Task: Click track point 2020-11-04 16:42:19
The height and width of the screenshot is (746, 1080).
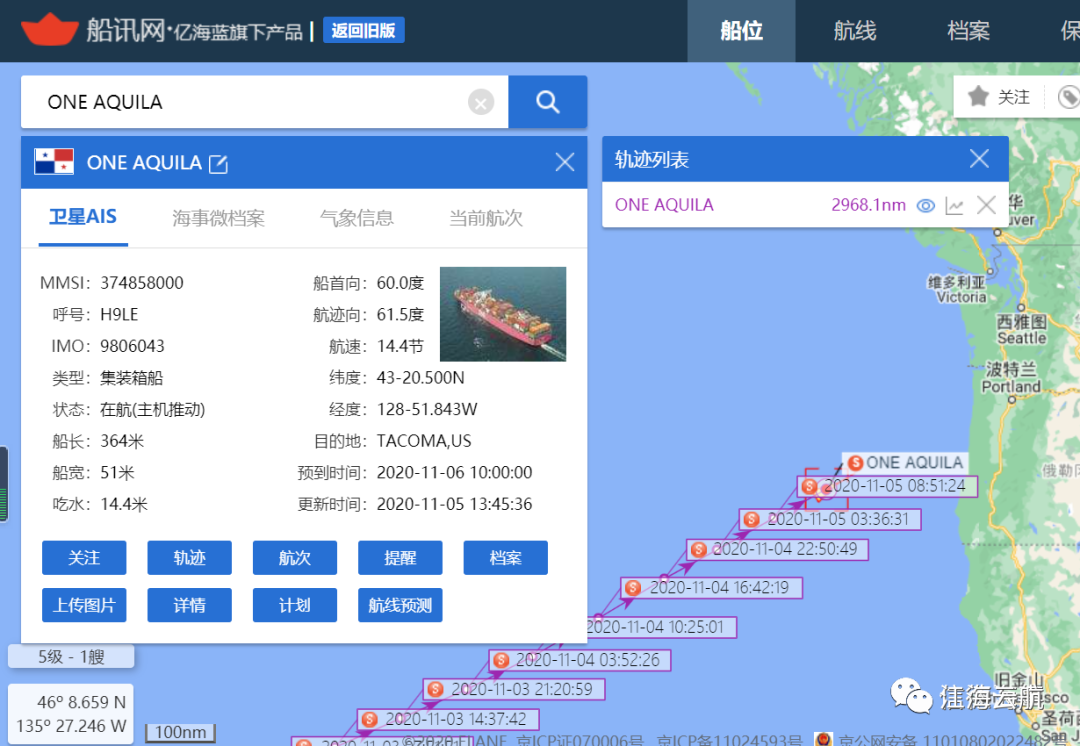Action: click(x=712, y=588)
